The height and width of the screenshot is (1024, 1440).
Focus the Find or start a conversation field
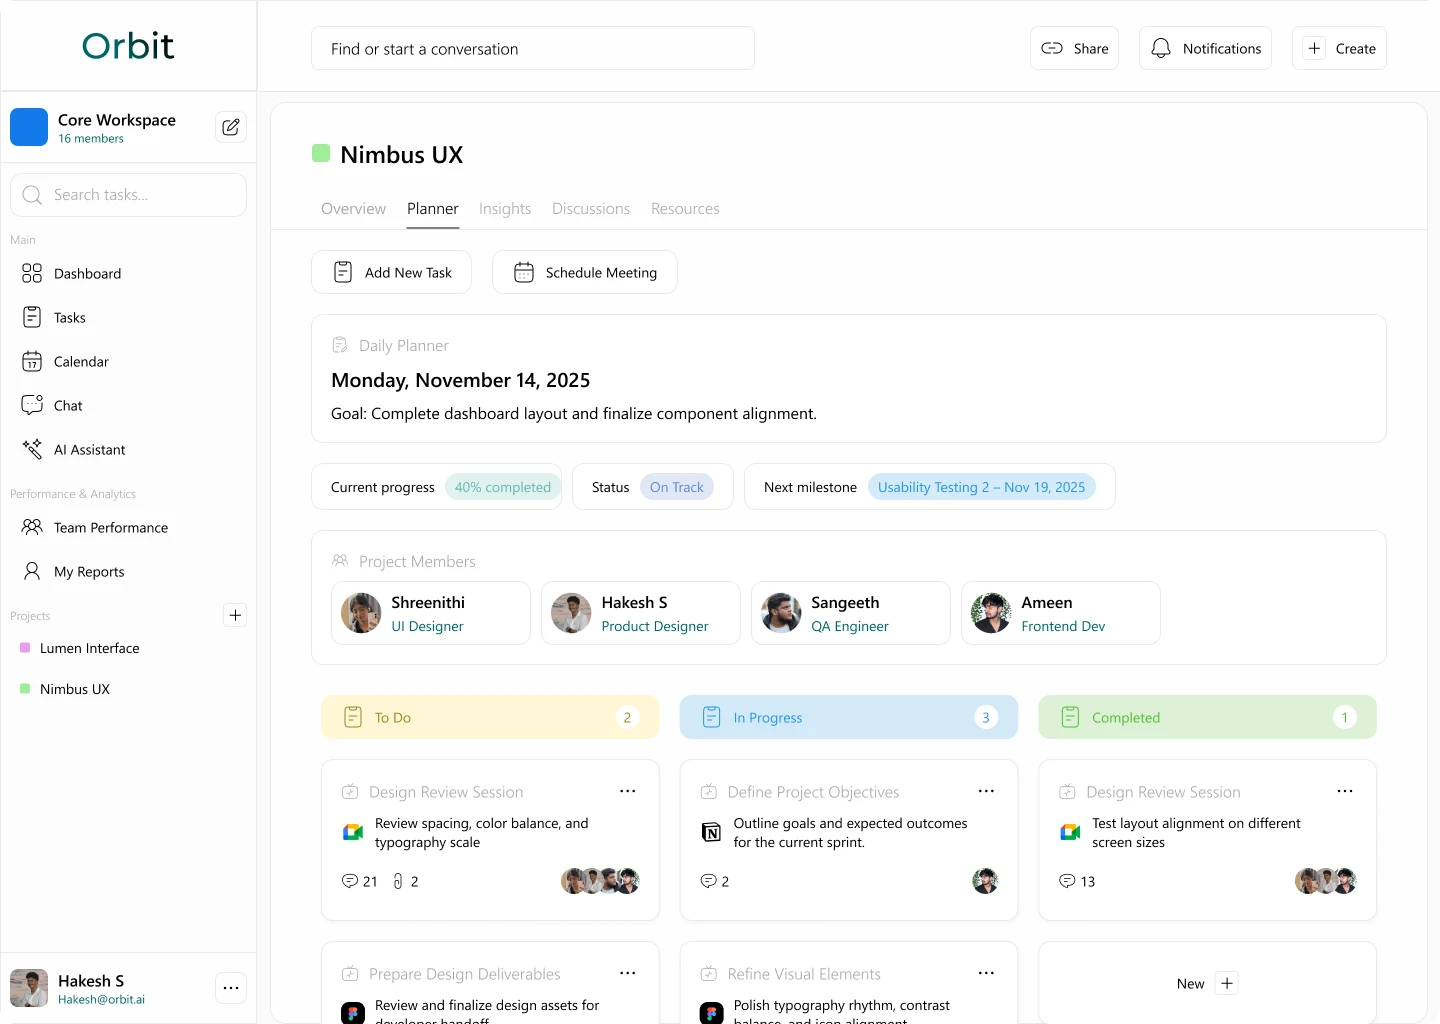(x=533, y=48)
